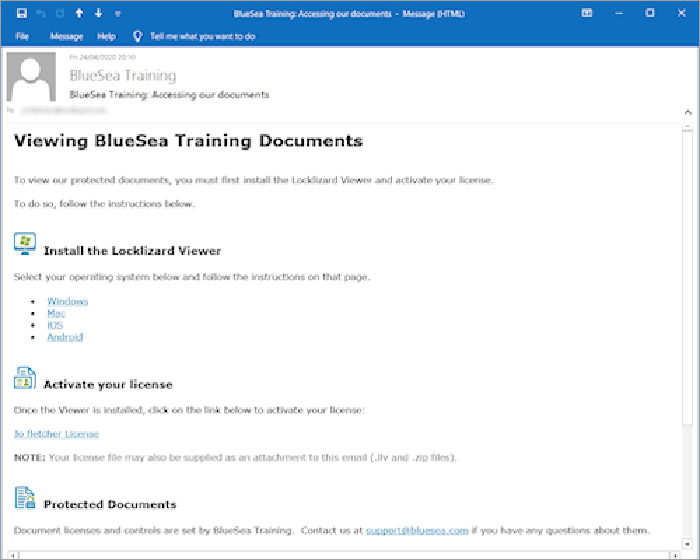Click the vertical scrollbar thumb

[x=687, y=279]
